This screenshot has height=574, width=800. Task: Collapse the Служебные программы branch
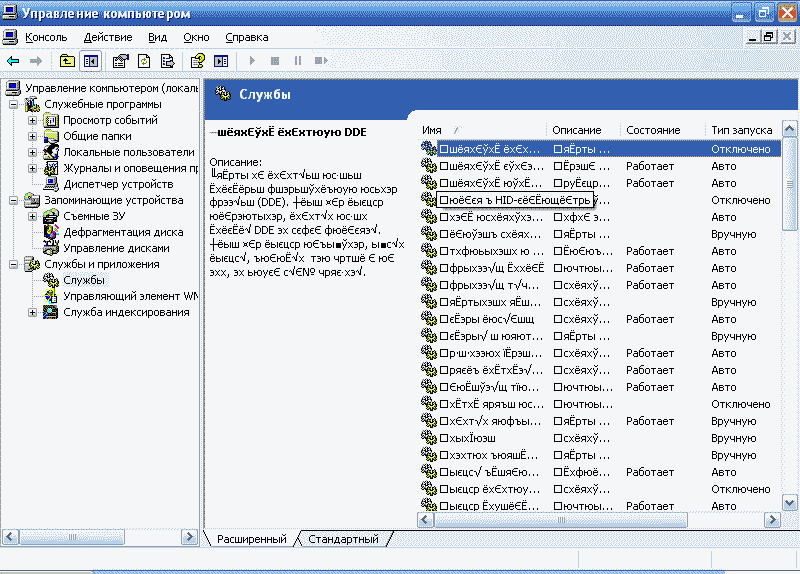[14, 105]
